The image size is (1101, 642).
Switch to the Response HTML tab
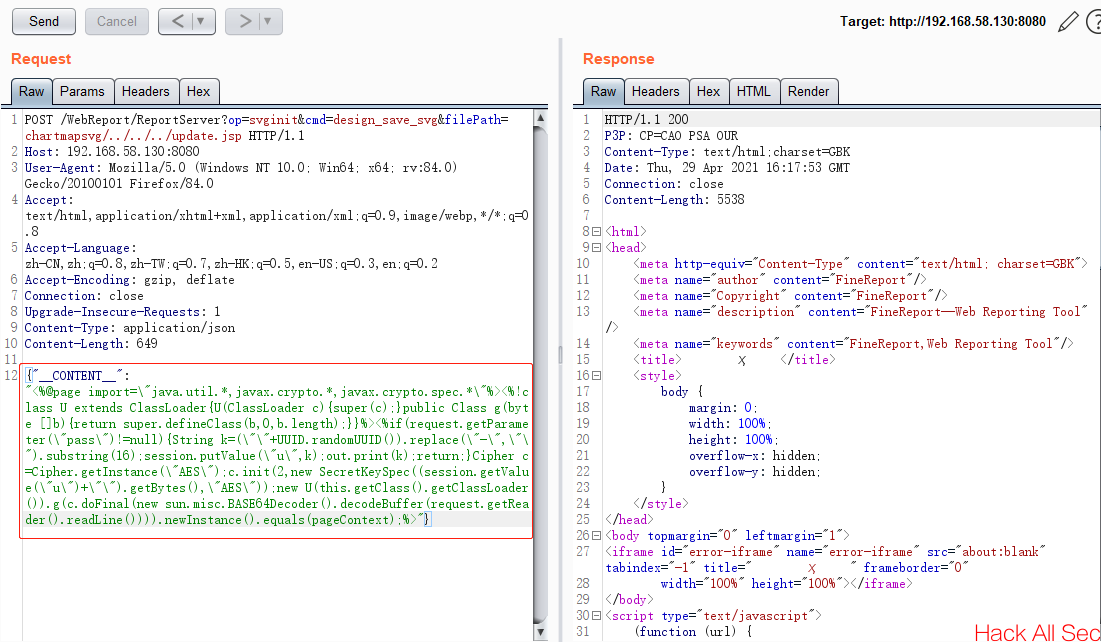pos(753,91)
